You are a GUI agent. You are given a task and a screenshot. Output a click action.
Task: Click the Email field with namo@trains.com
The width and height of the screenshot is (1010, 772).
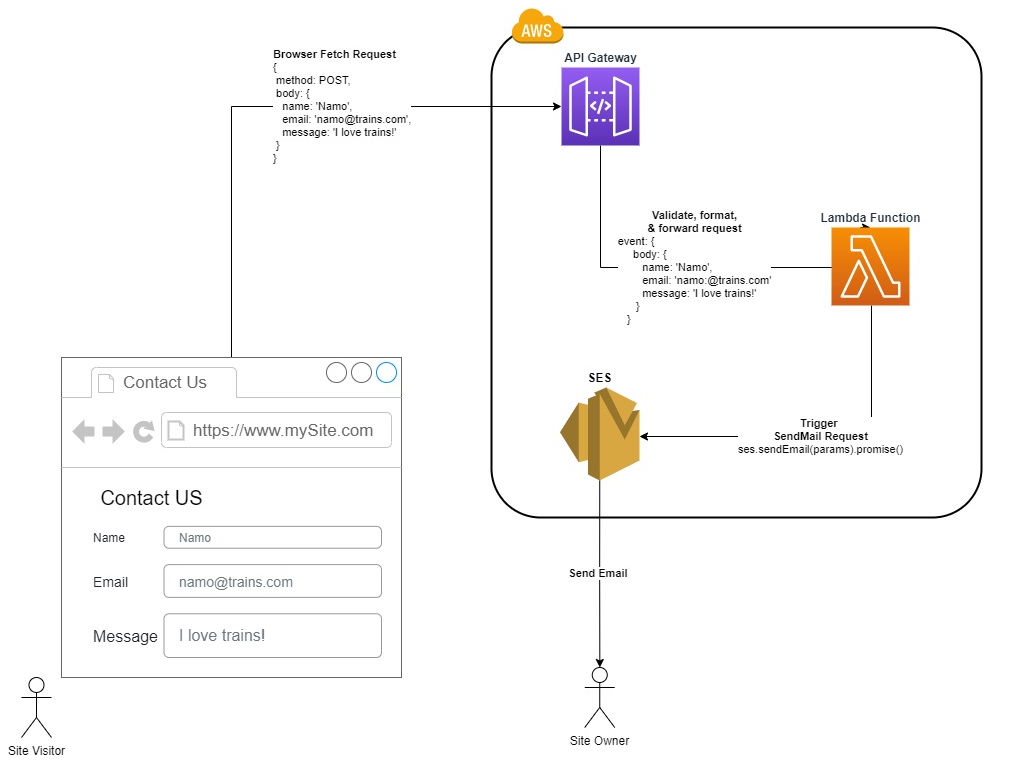(x=272, y=581)
